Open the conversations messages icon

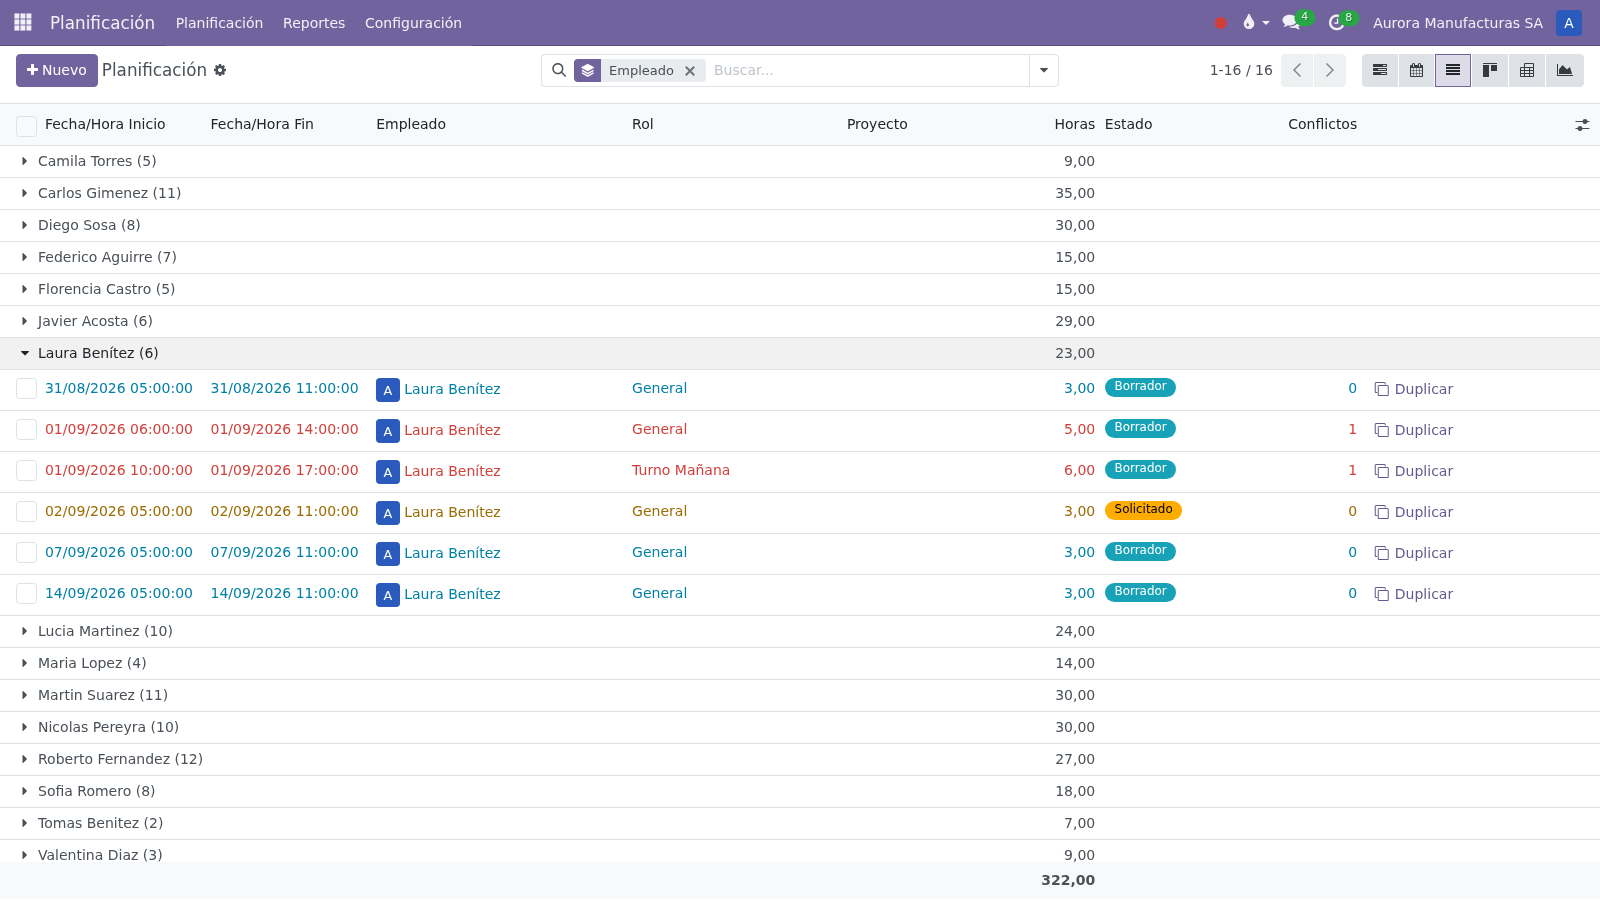[1291, 22]
